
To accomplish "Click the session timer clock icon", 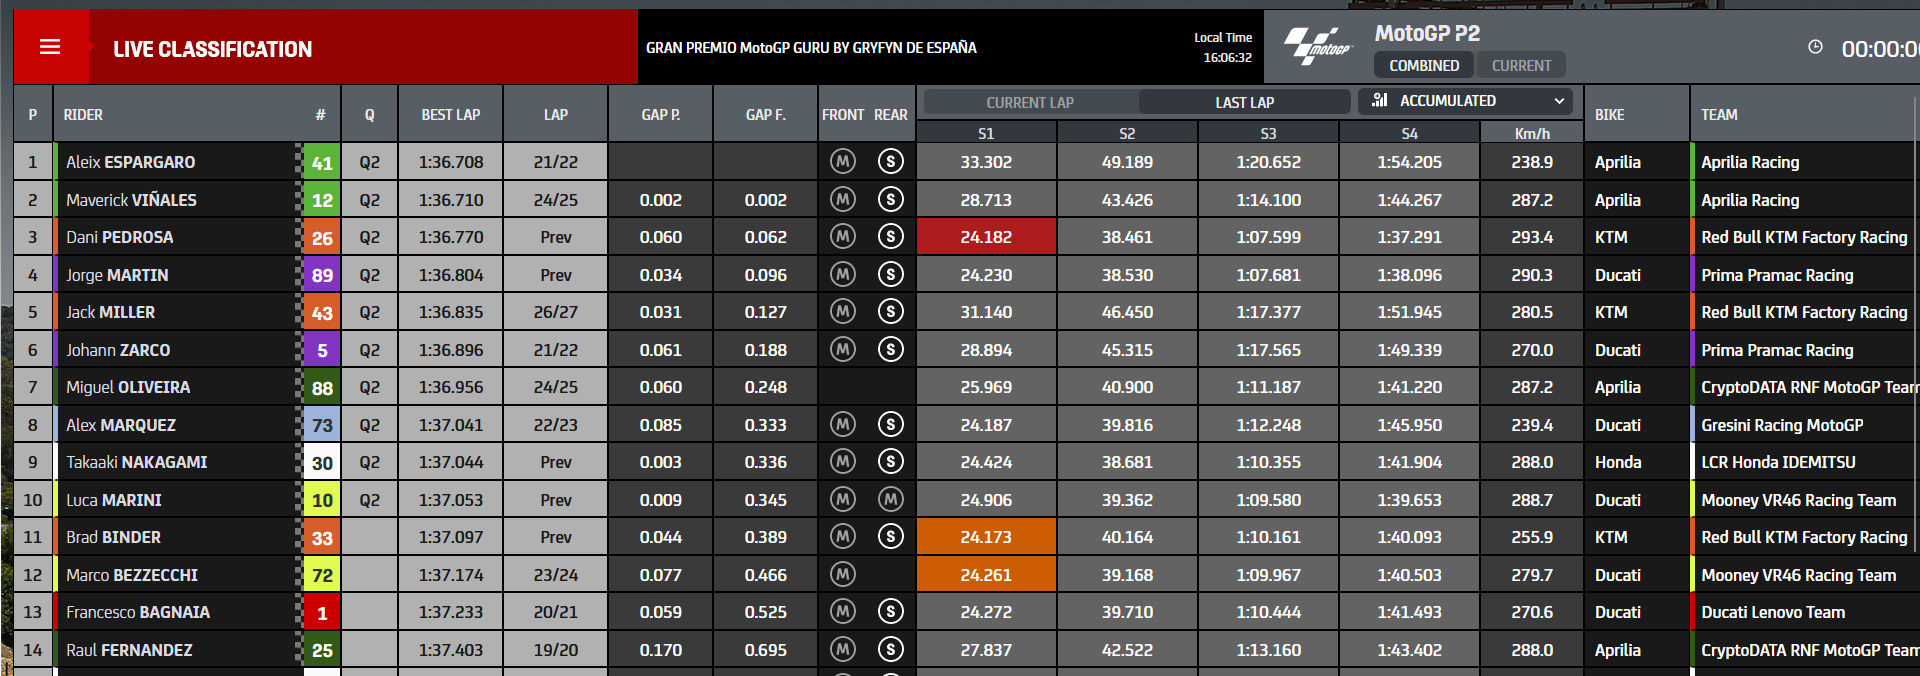I will point(1815,47).
